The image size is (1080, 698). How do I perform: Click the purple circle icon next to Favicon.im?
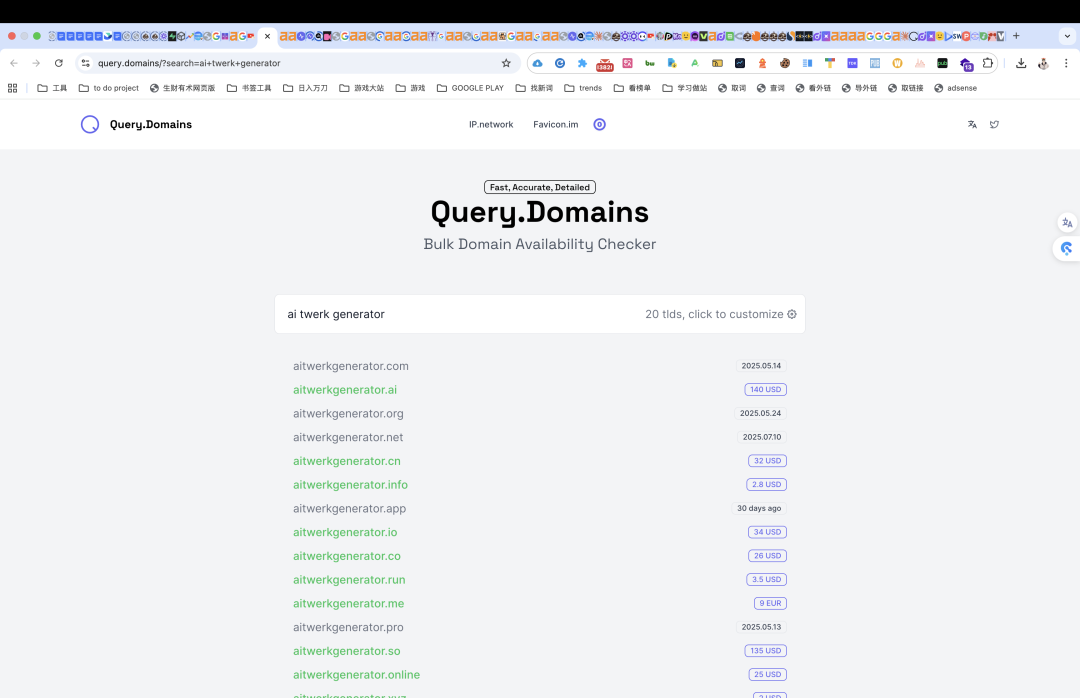click(599, 125)
